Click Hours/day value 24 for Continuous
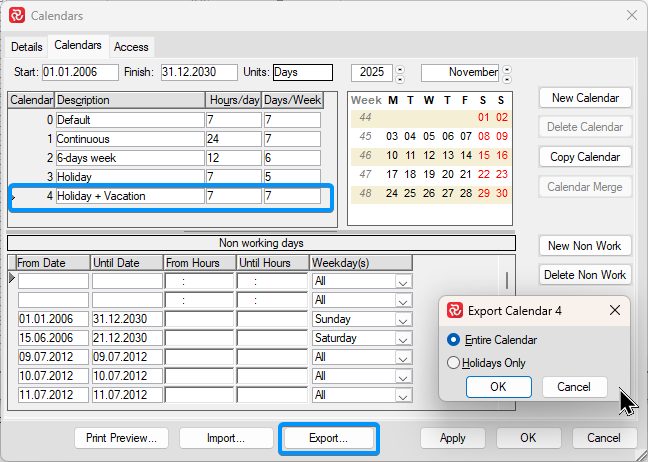Screen dimensions: 648x462 234,139
